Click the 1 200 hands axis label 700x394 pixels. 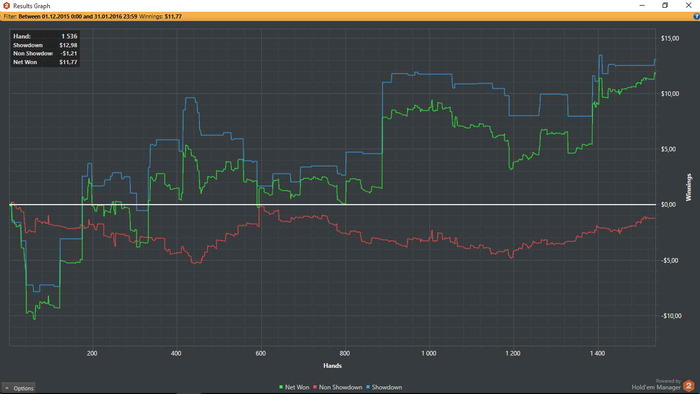(512, 353)
